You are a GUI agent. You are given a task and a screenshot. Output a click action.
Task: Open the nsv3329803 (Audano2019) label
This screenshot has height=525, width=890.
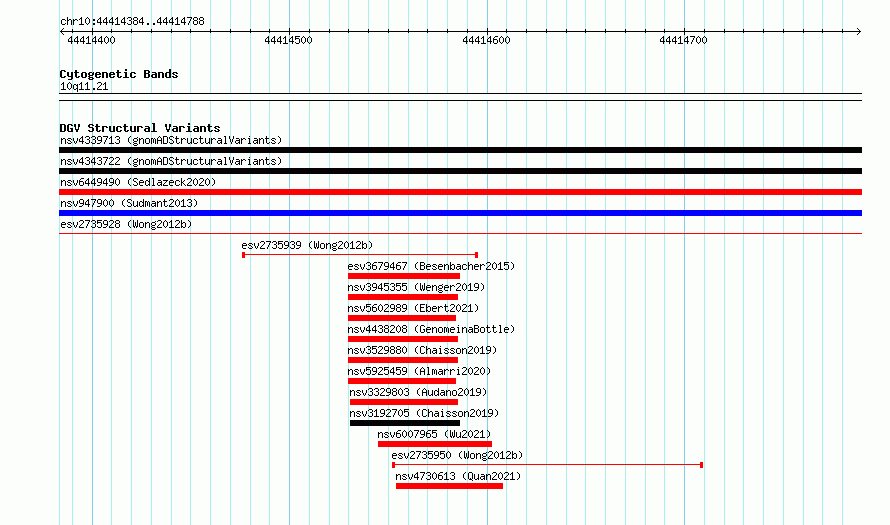click(x=418, y=392)
